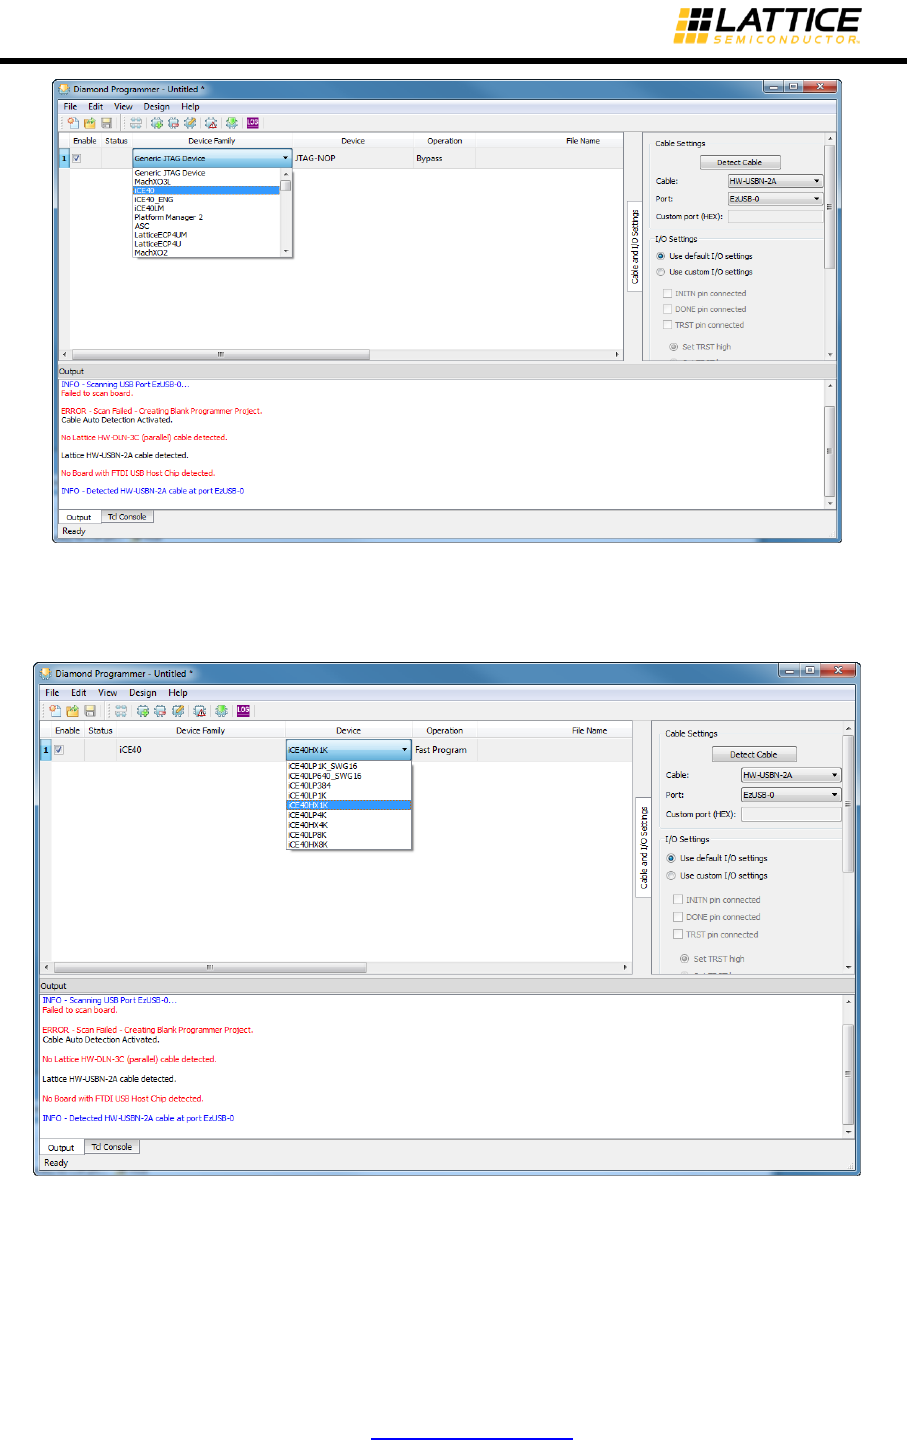
Task: Click the Lattice Semiconductor logo
Action: click(768, 25)
